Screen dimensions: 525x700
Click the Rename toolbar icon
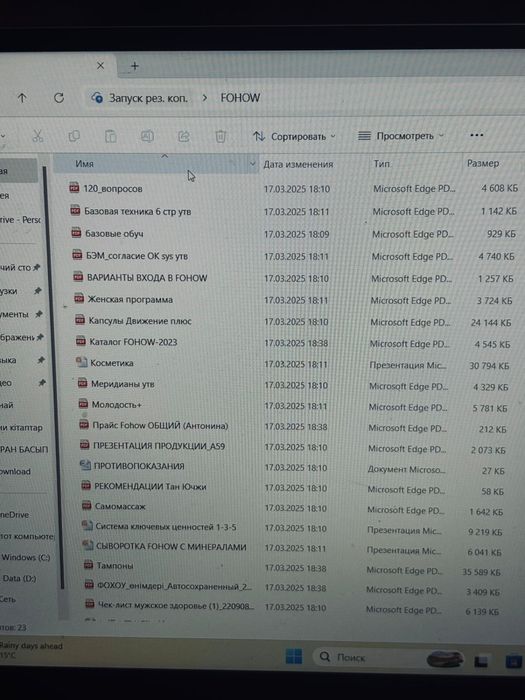click(147, 136)
